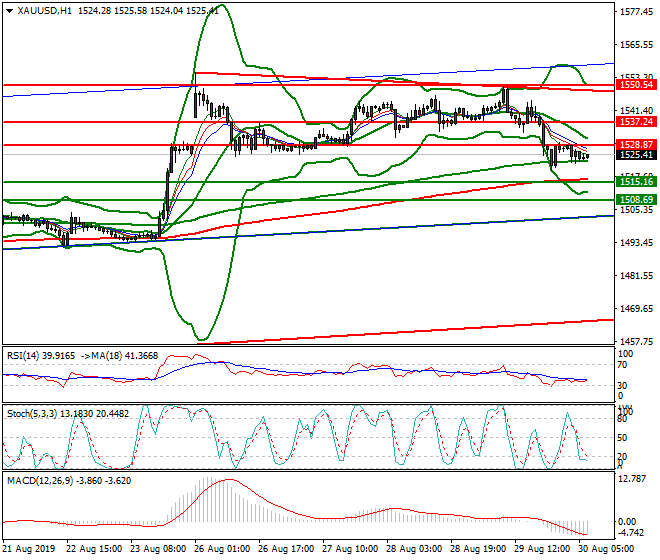Select the 23 Aug 08:00 time axis label
Screen dimensions: 660x560
click(159, 549)
